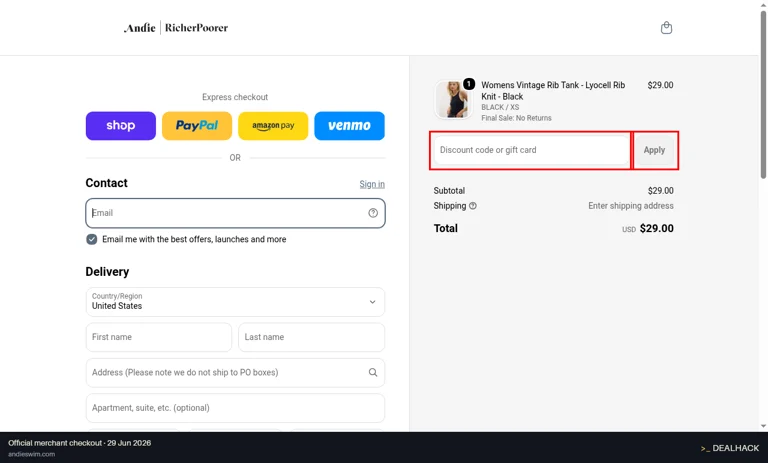Focus the Last name field
768x463 pixels.
tap(312, 337)
